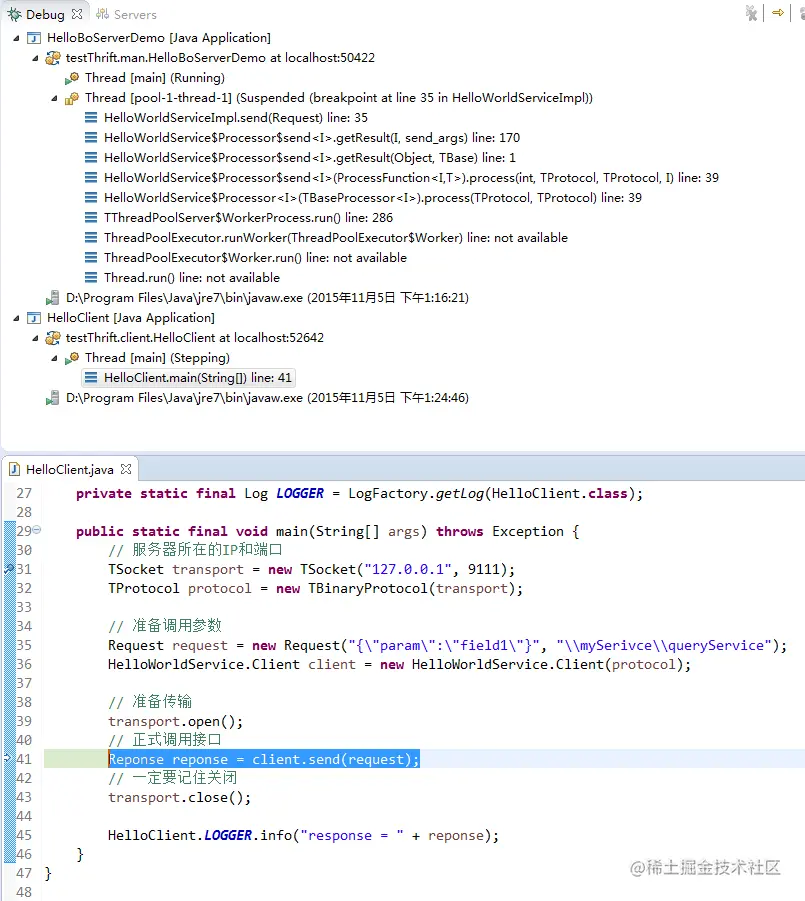Click stack frame icon beside HelloWorldServiceImpl.send
This screenshot has width=805, height=901.
[91, 118]
